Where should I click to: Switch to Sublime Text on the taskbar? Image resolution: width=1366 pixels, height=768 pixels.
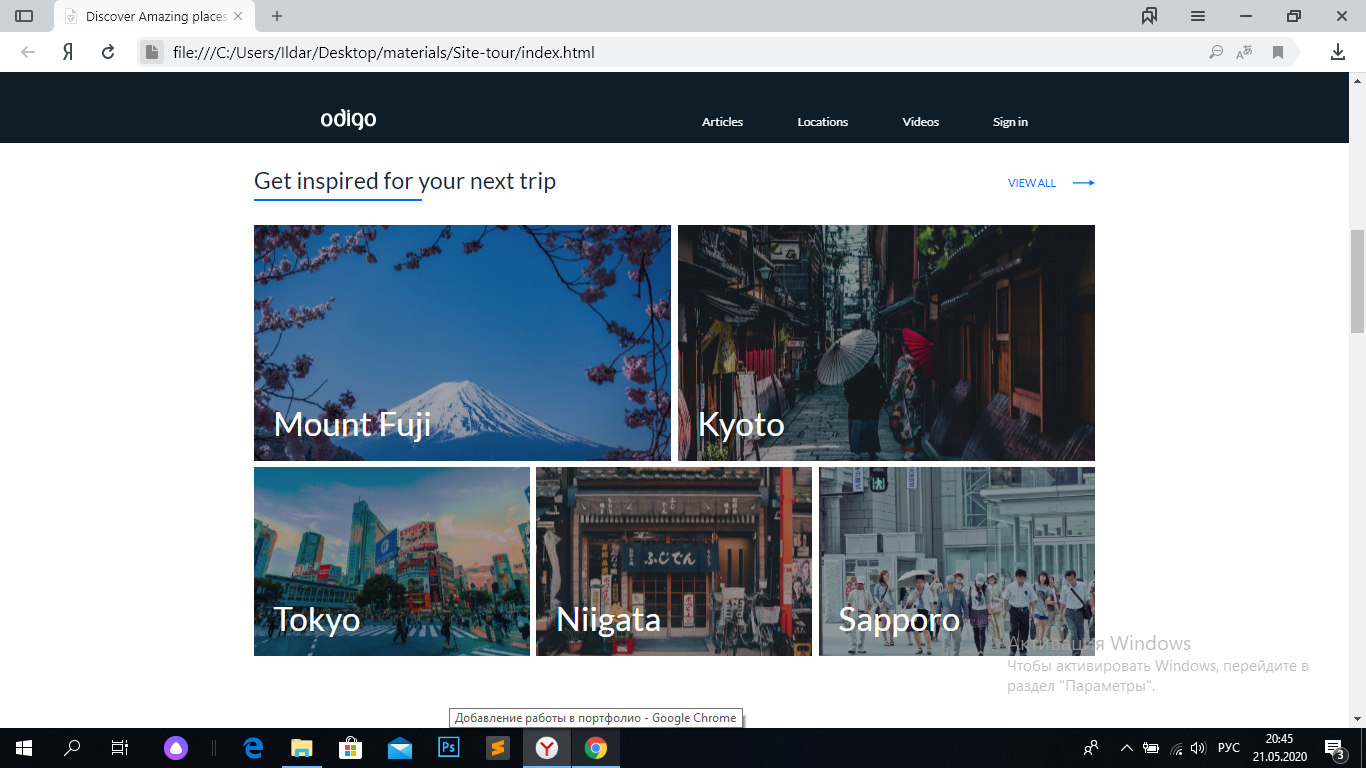(x=497, y=747)
